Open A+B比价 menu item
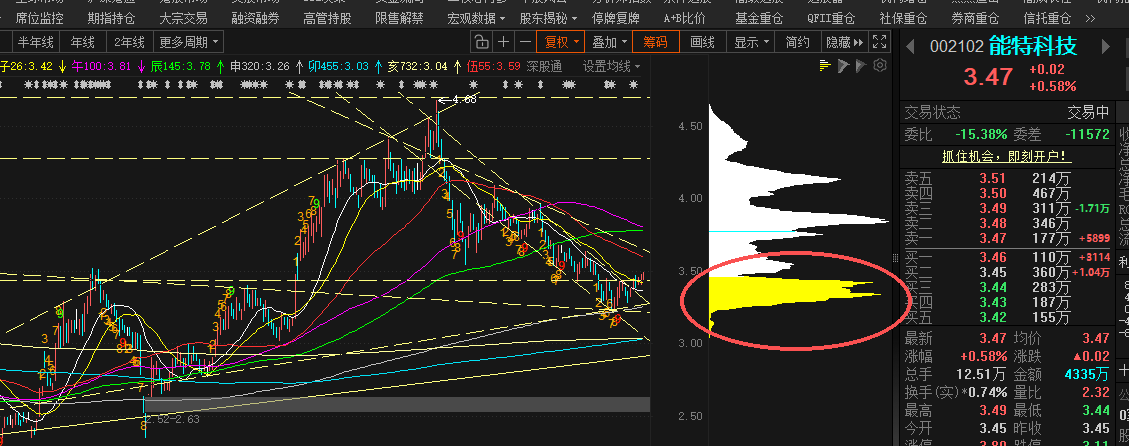Viewport: 1129px width, 446px height. pyautogui.click(x=685, y=18)
